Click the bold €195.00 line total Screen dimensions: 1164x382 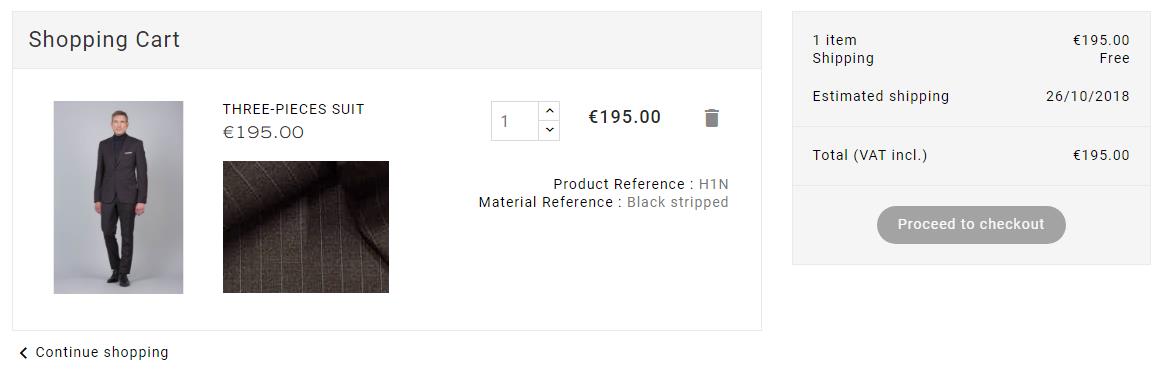coord(624,117)
